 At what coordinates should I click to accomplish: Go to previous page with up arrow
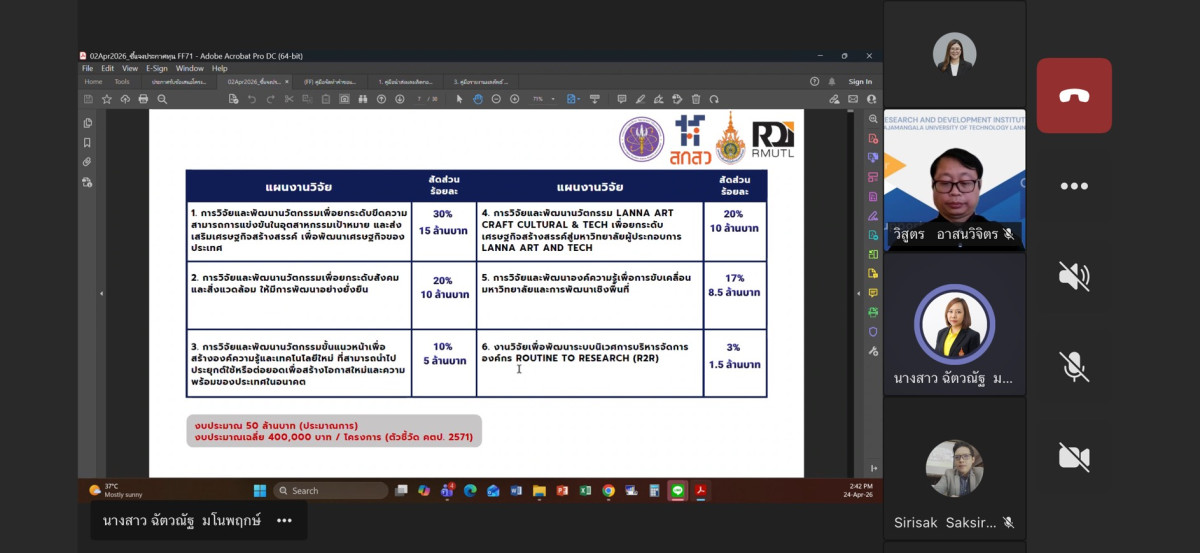pos(382,99)
